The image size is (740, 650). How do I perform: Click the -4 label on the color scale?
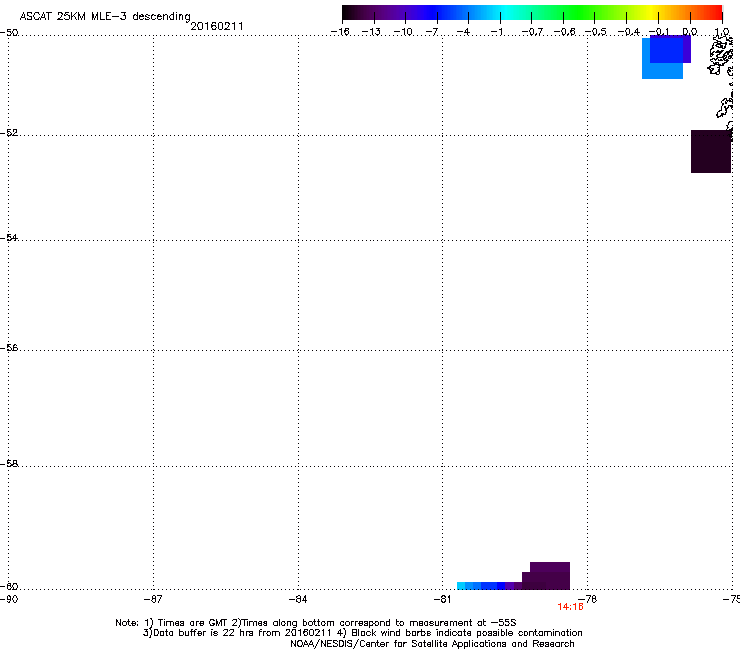[463, 32]
